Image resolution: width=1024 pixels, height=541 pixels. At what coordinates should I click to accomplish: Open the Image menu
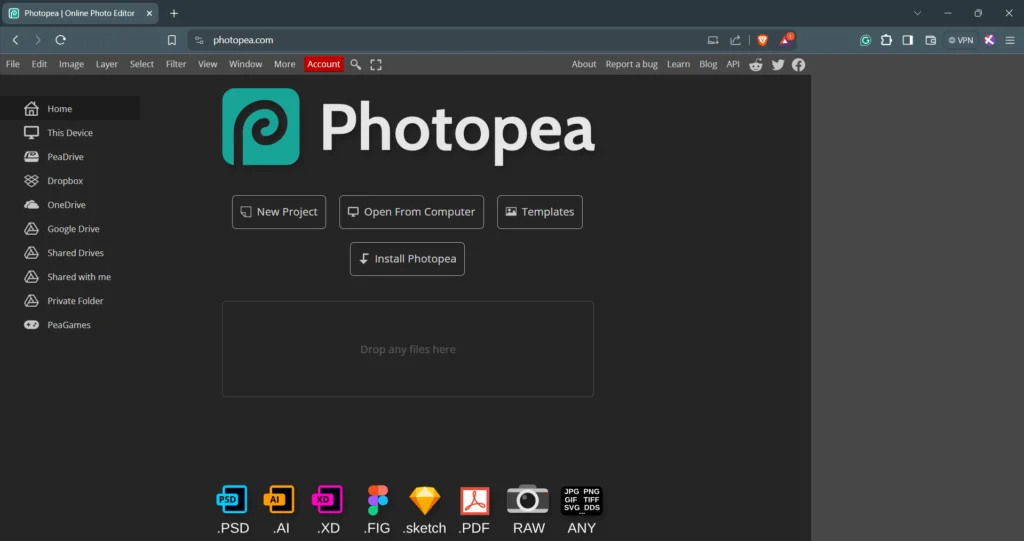71,64
